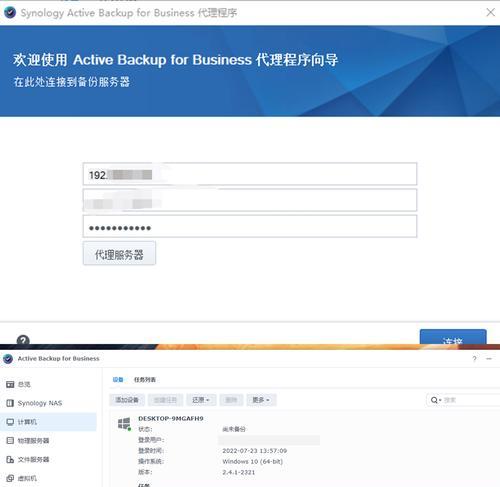Click login time 2022-07-23 13:57:09
The height and width of the screenshot is (487, 500).
255,451
